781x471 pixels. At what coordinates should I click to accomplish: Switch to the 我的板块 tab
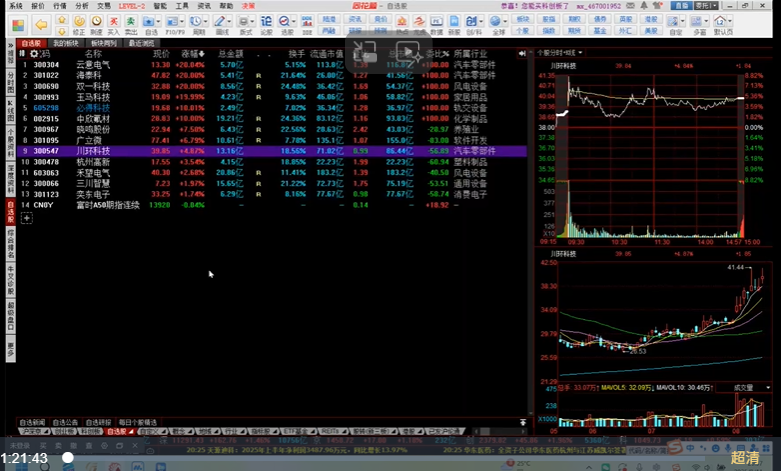pyautogui.click(x=64, y=44)
